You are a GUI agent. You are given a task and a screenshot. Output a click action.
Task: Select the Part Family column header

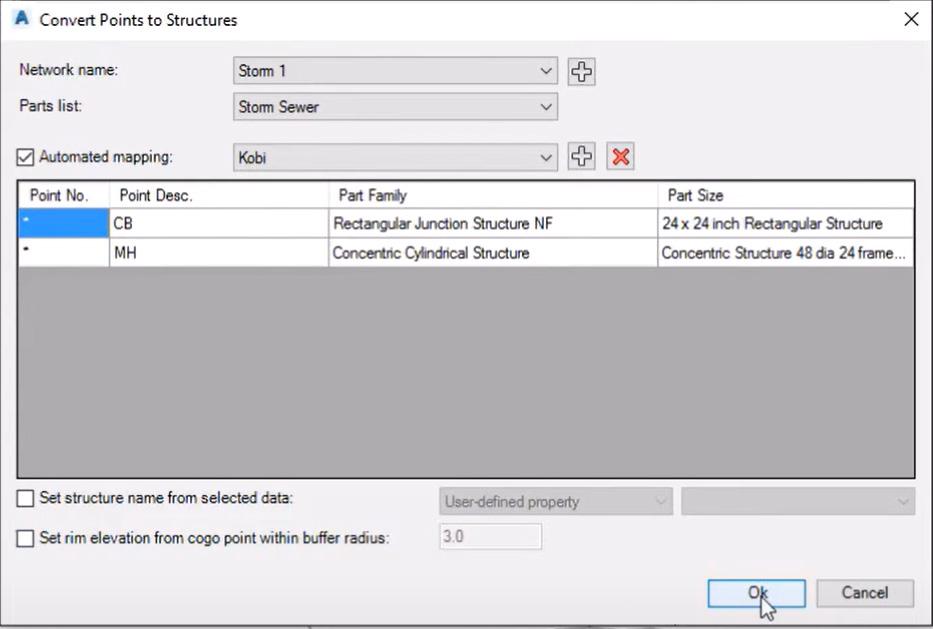pos(493,195)
